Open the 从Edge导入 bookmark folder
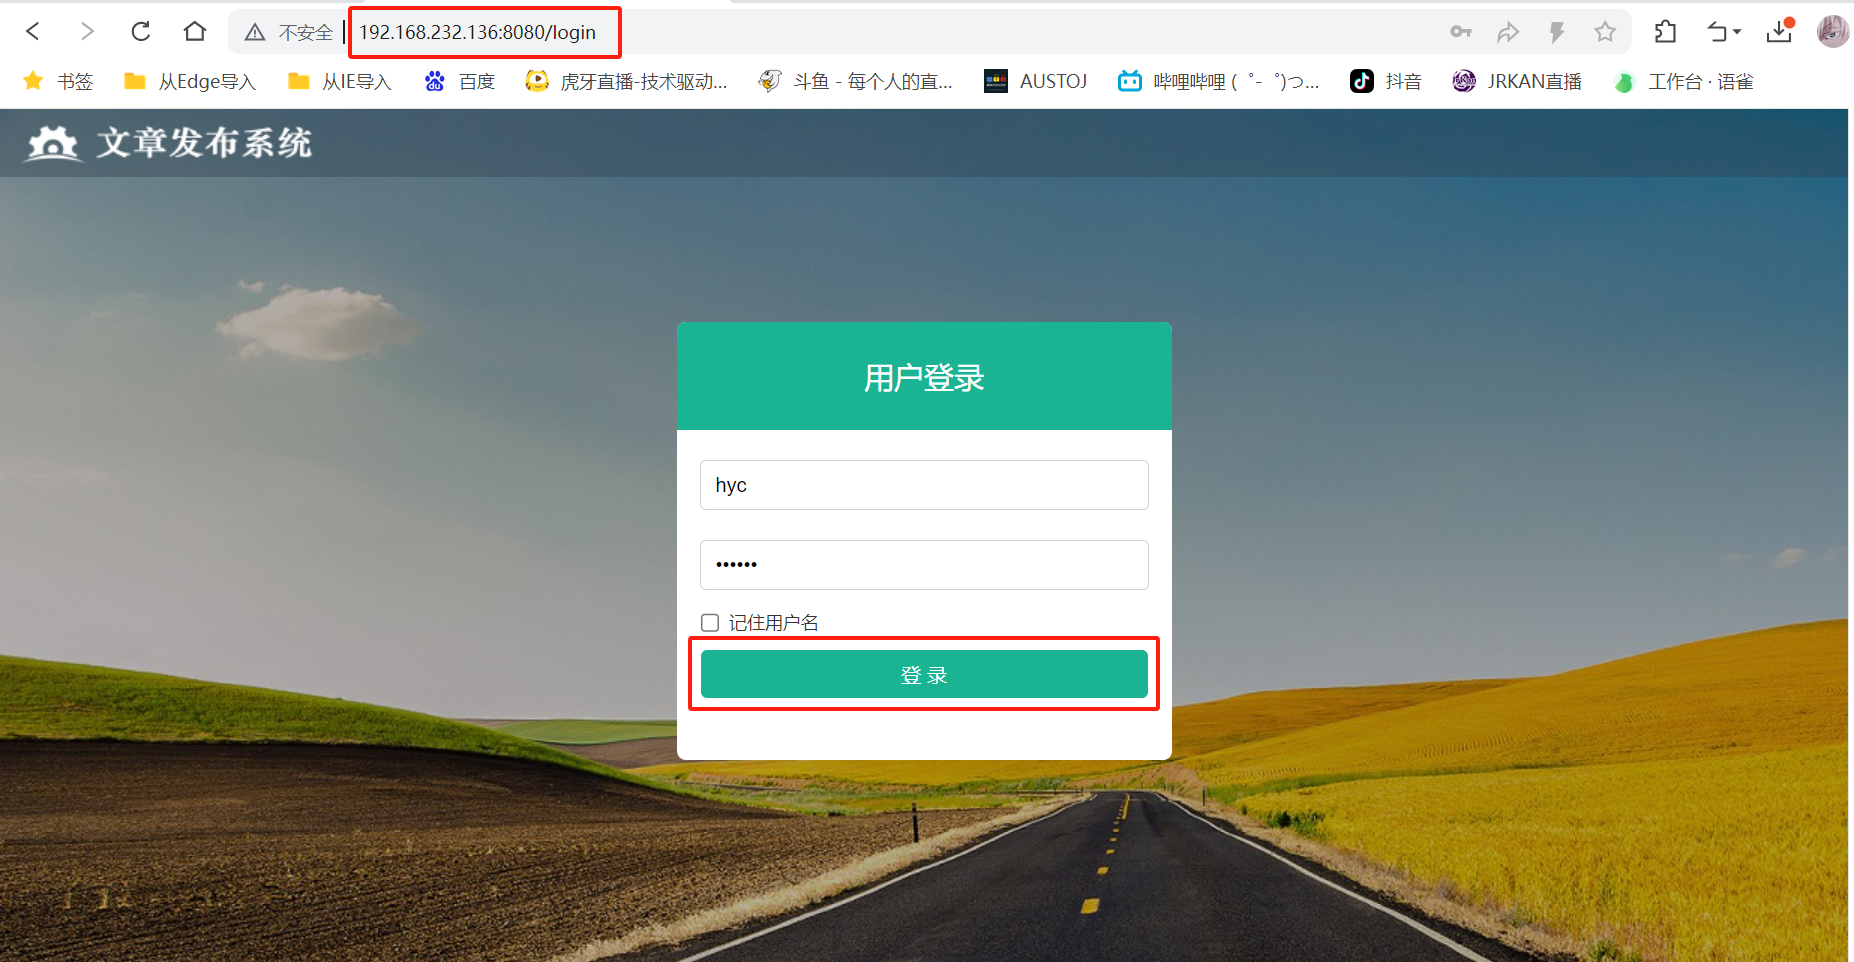The width and height of the screenshot is (1854, 962). click(190, 81)
